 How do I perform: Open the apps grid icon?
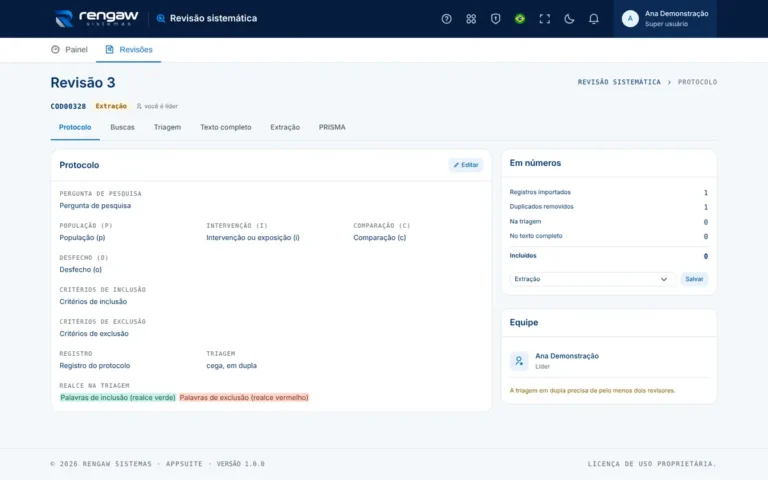point(471,19)
